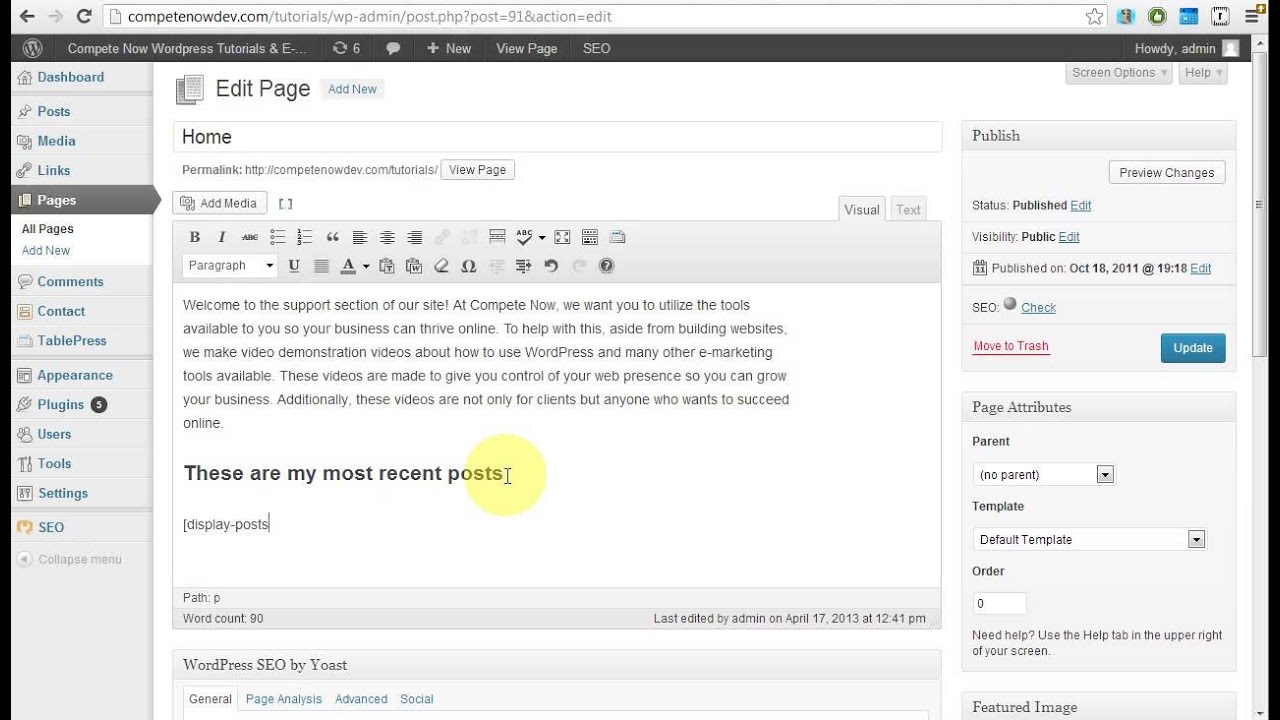Open spellchecker language dropdown arrow
Screen dimensions: 1280x720
click(x=542, y=237)
